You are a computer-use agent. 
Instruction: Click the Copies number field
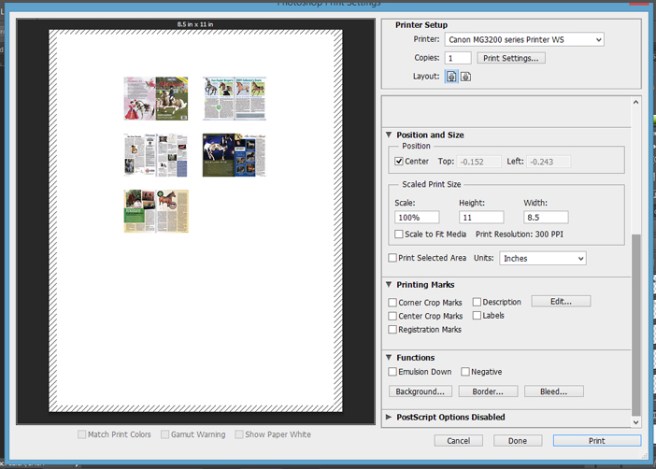[x=458, y=58]
